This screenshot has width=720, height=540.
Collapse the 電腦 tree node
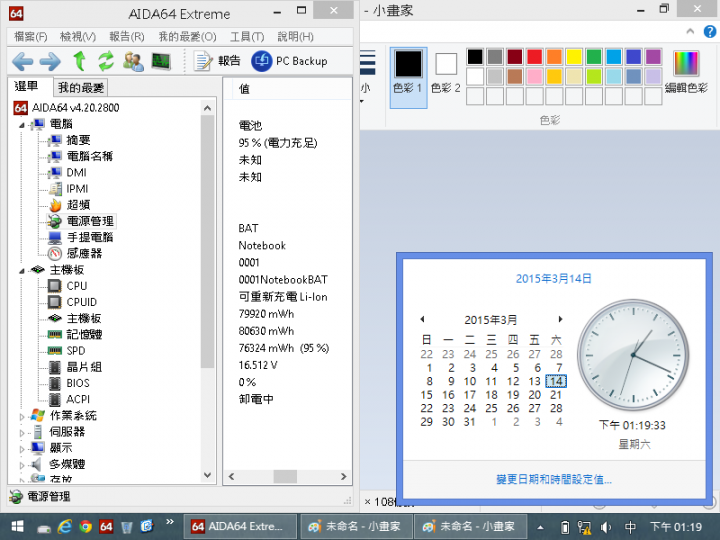click(x=22, y=124)
